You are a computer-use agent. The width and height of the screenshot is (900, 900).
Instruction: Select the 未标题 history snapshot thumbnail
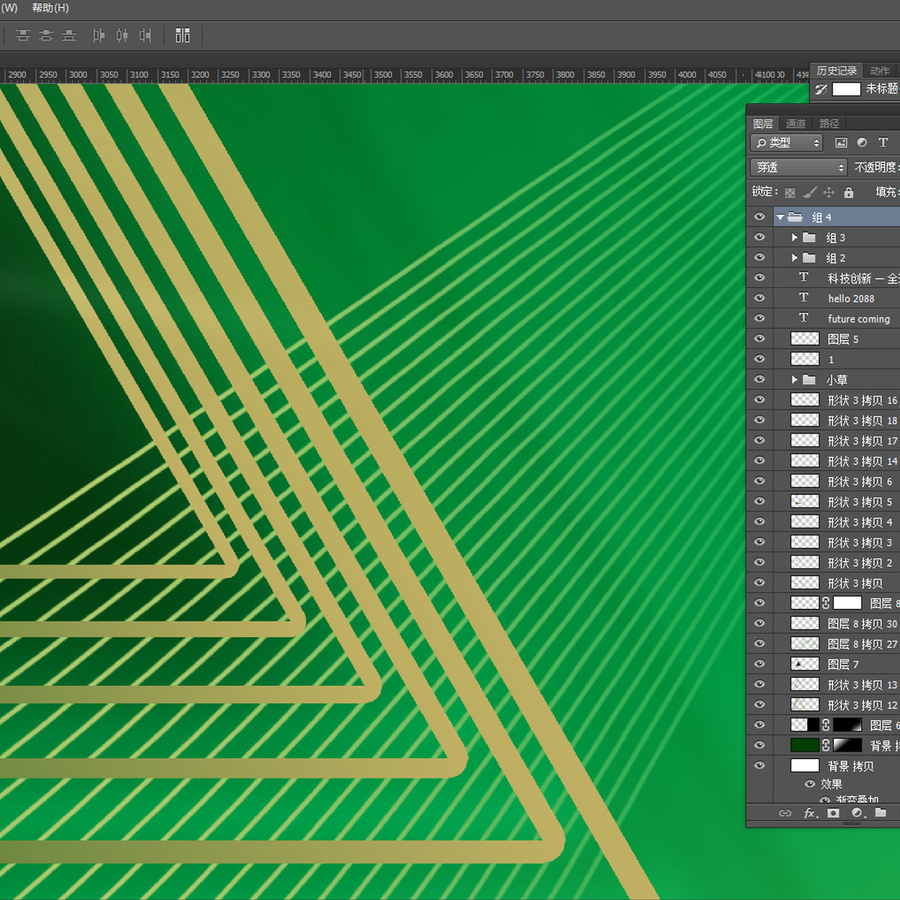click(847, 89)
